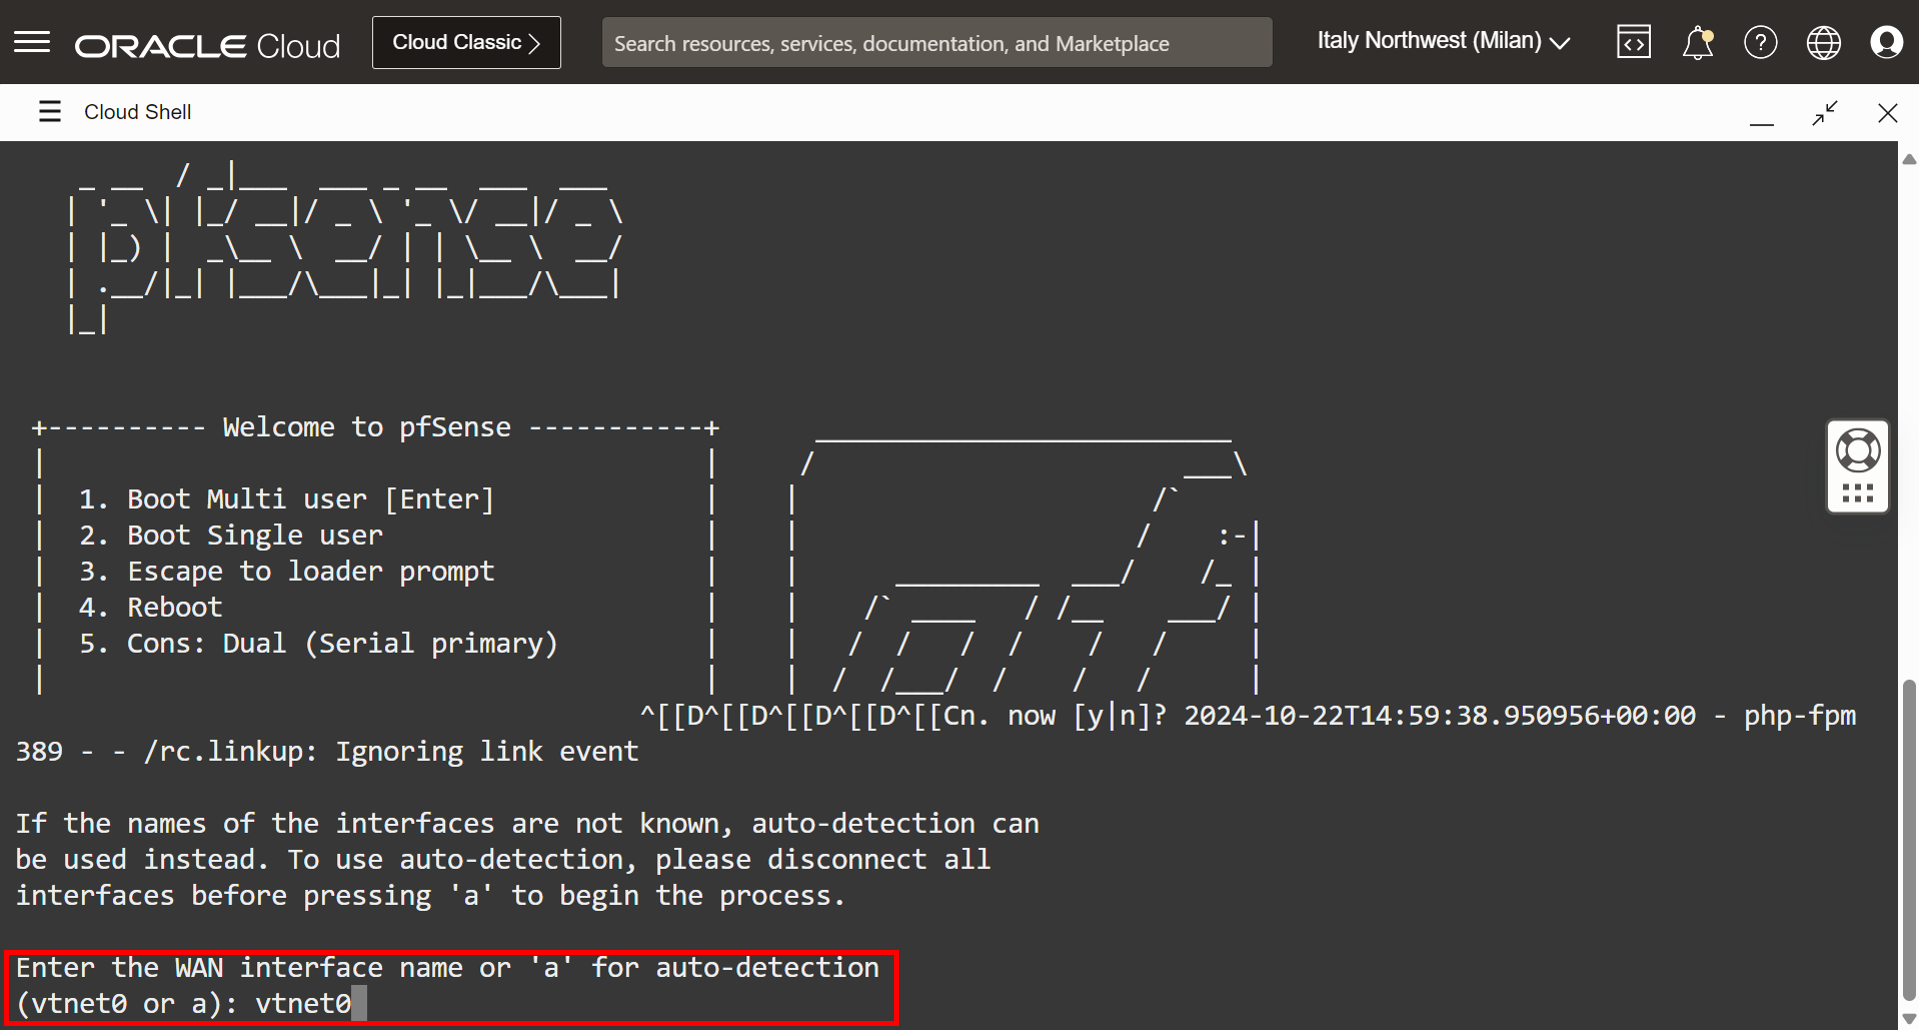Open the user profile menu
1919x1030 pixels.
point(1886,43)
